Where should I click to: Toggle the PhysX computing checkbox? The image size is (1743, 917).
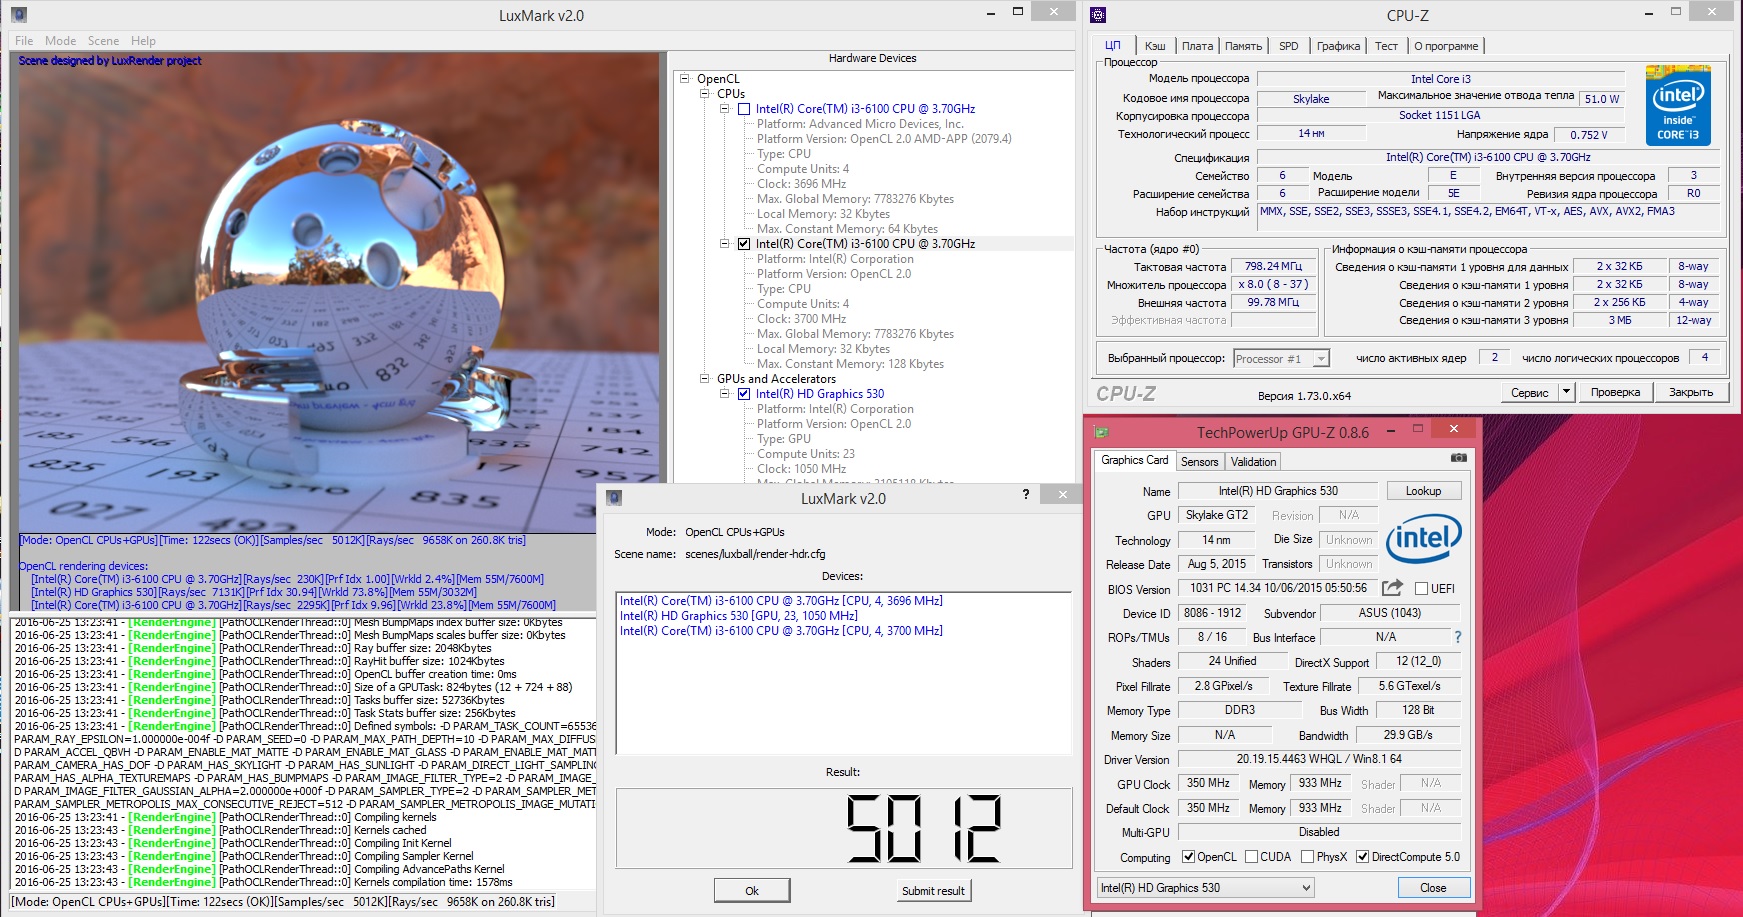(x=1307, y=857)
